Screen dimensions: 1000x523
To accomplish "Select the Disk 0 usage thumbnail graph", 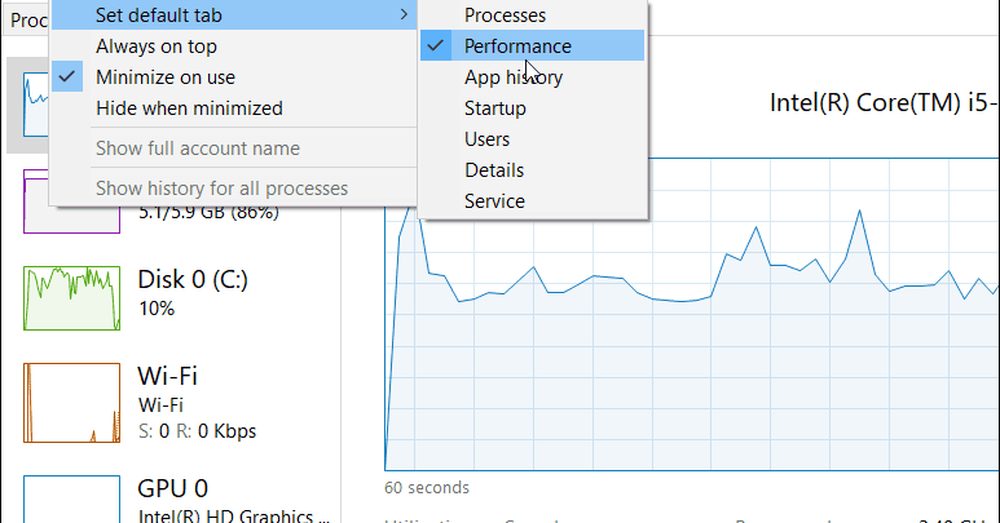I will tap(72, 298).
